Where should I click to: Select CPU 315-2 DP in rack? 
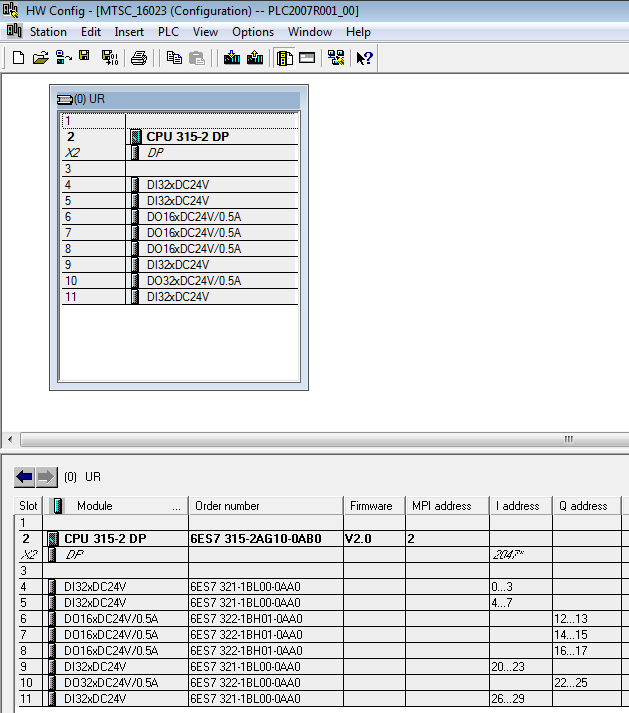point(187,137)
